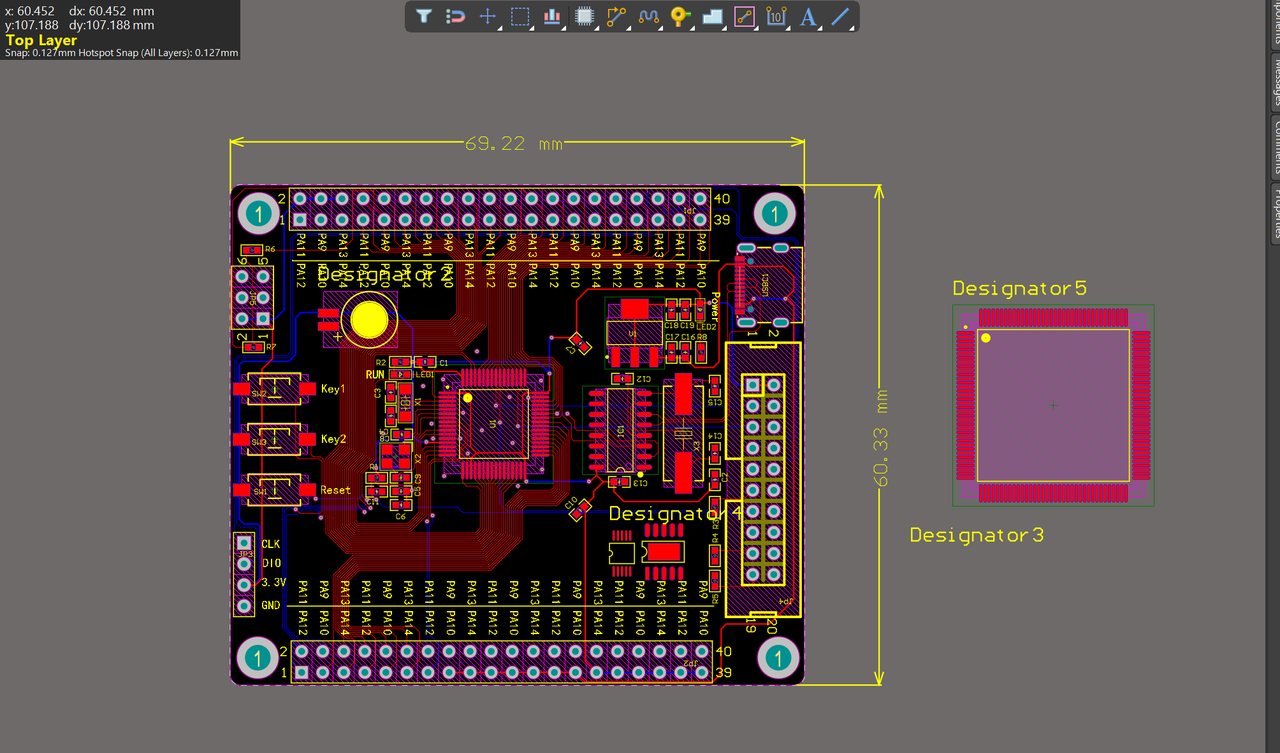Click the bottom-left mounting hole pad
The image size is (1280, 753).
click(259, 657)
